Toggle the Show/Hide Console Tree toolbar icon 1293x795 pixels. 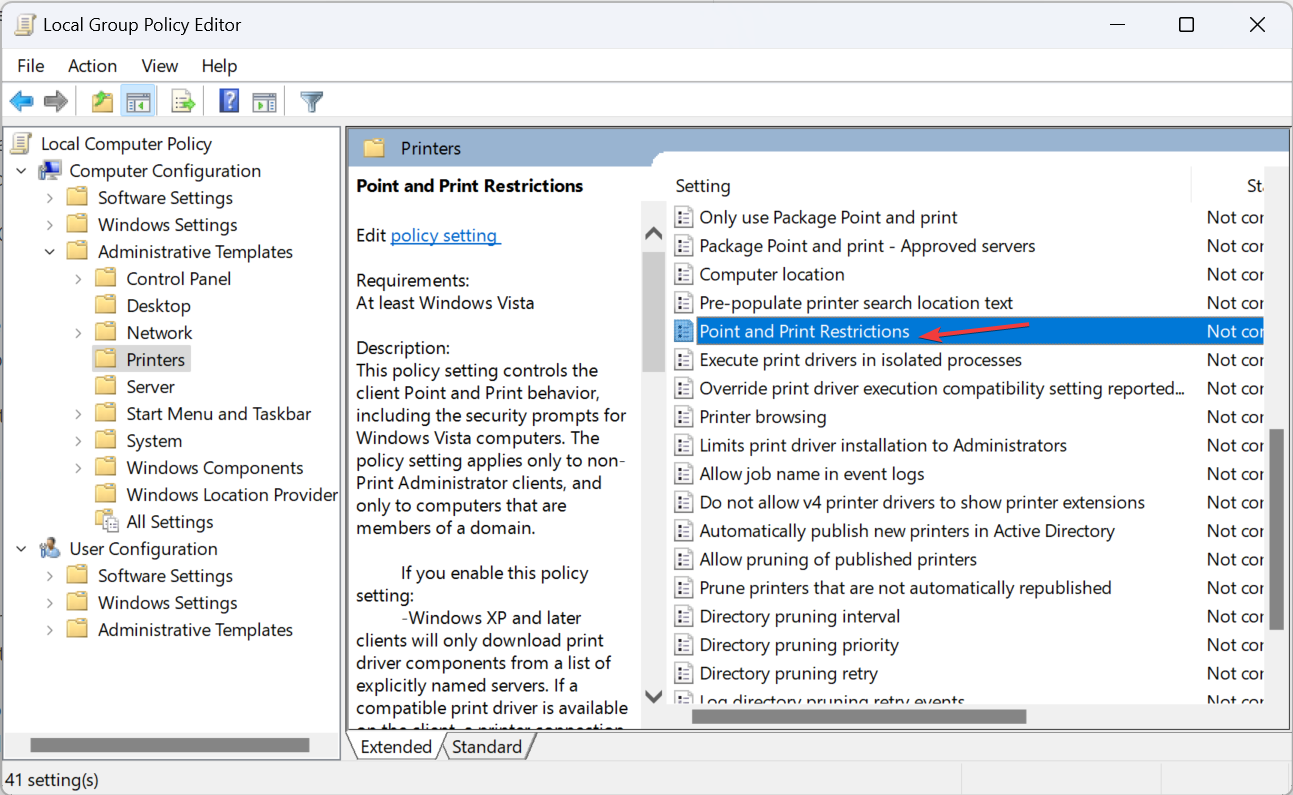click(x=137, y=101)
